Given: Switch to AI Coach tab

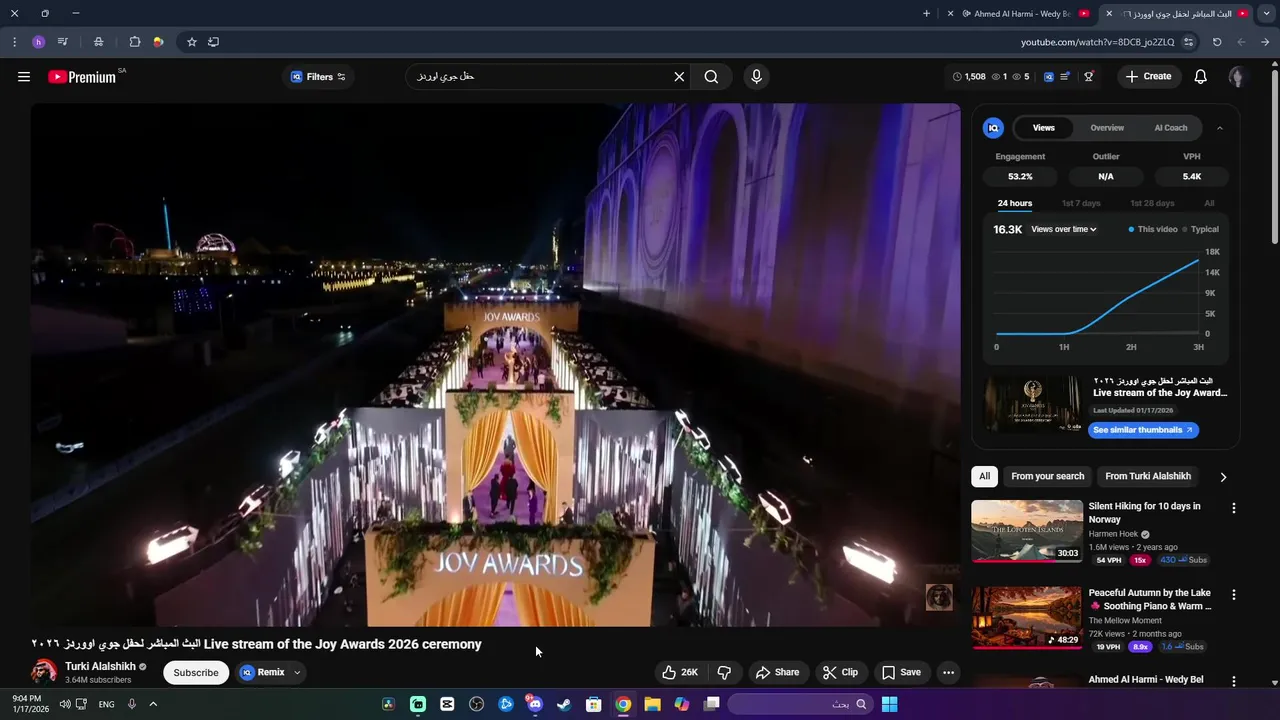Looking at the screenshot, I should 1171,128.
